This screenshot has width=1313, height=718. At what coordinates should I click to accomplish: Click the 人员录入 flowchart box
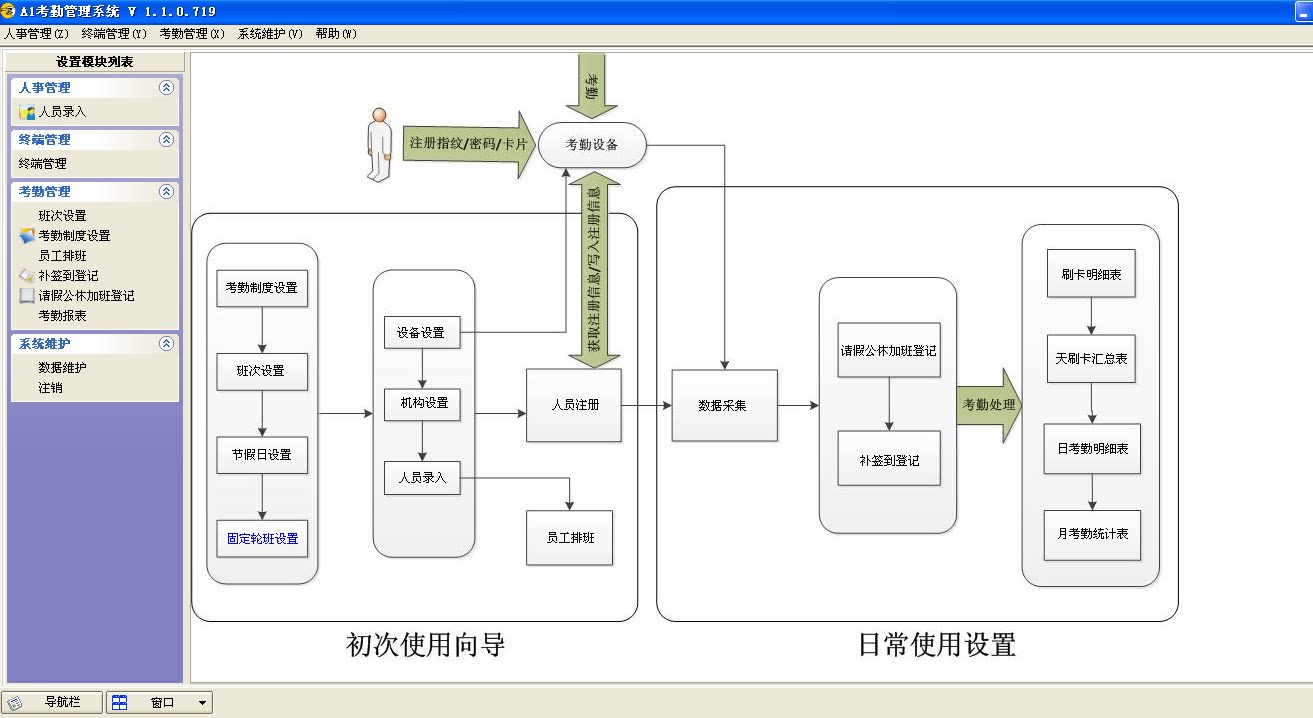(422, 478)
